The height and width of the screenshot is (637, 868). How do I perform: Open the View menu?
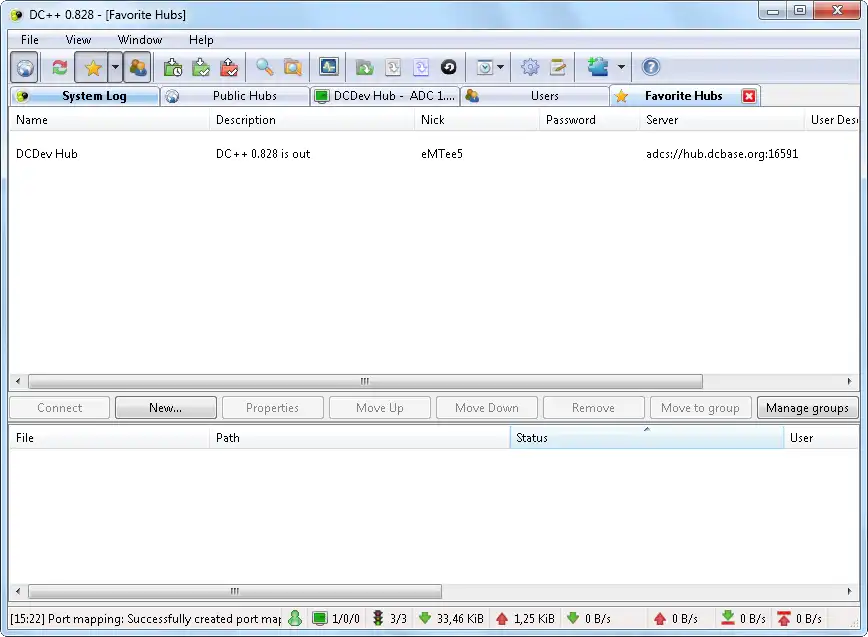(x=78, y=40)
